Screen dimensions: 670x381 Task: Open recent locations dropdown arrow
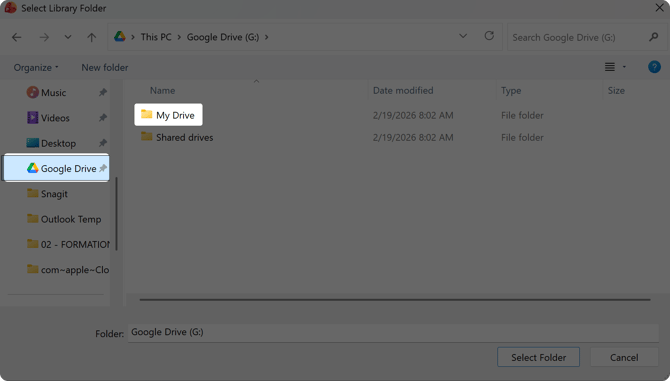(x=68, y=37)
